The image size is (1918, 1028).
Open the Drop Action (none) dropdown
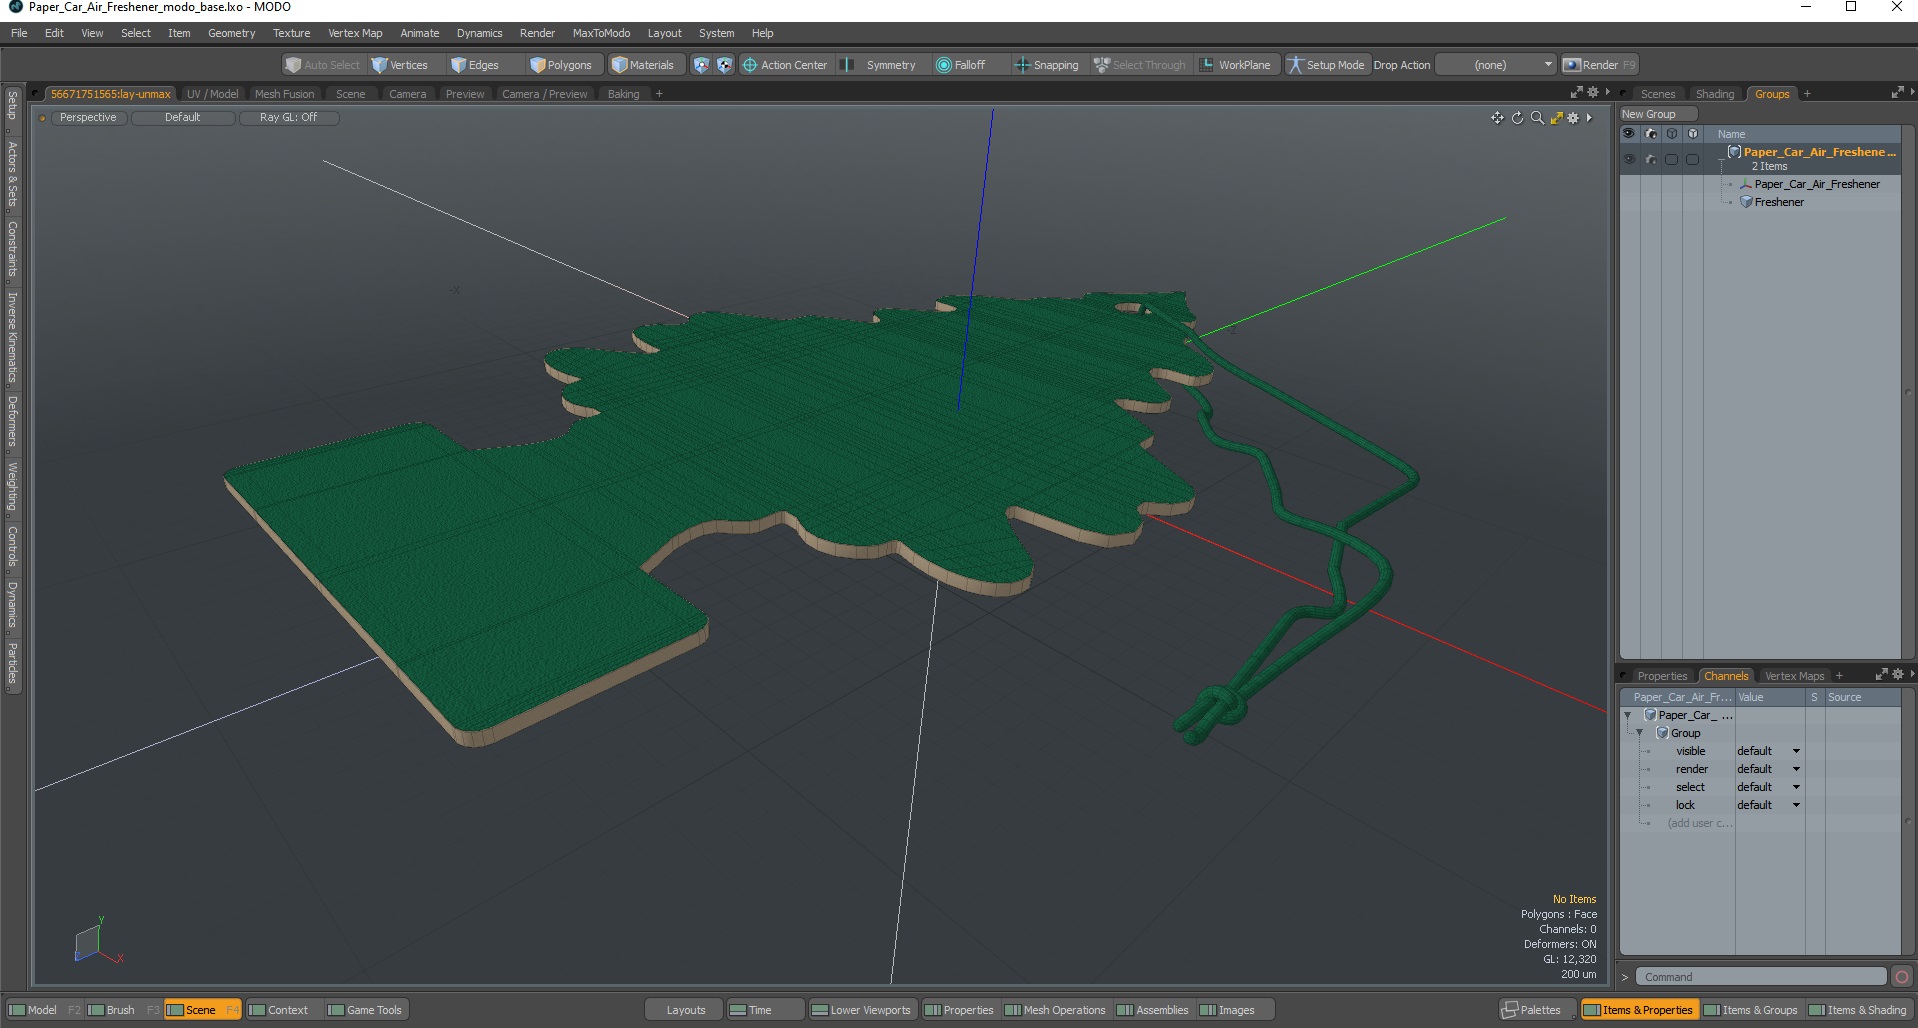[x=1496, y=65]
